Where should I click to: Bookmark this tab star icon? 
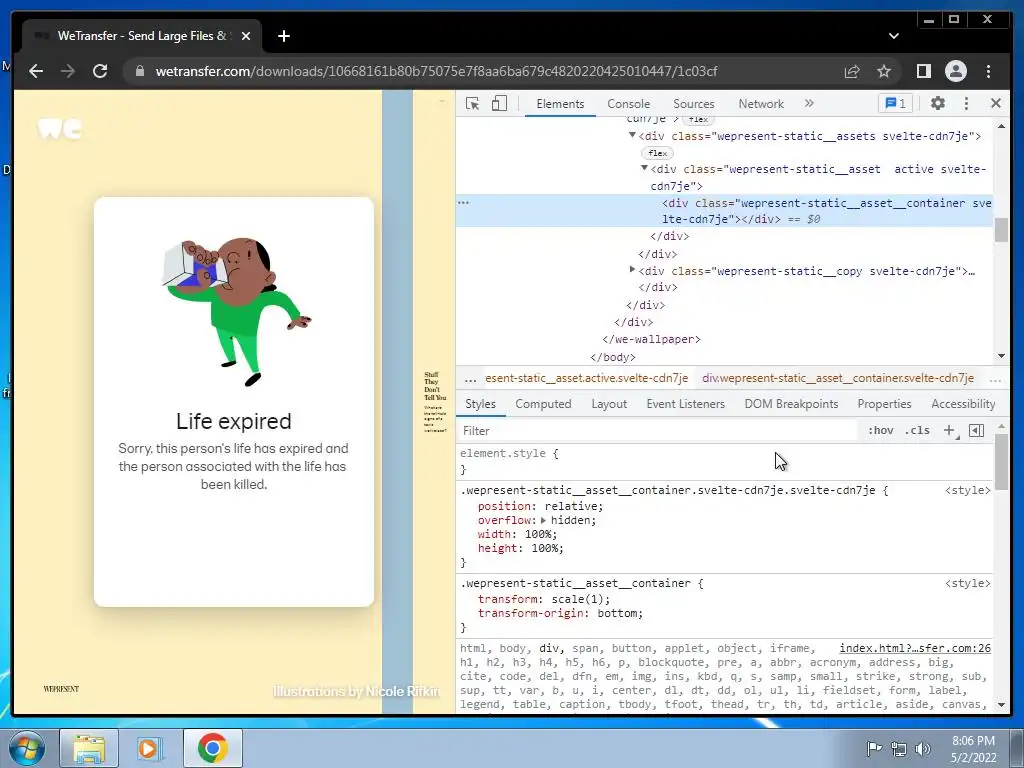(884, 71)
